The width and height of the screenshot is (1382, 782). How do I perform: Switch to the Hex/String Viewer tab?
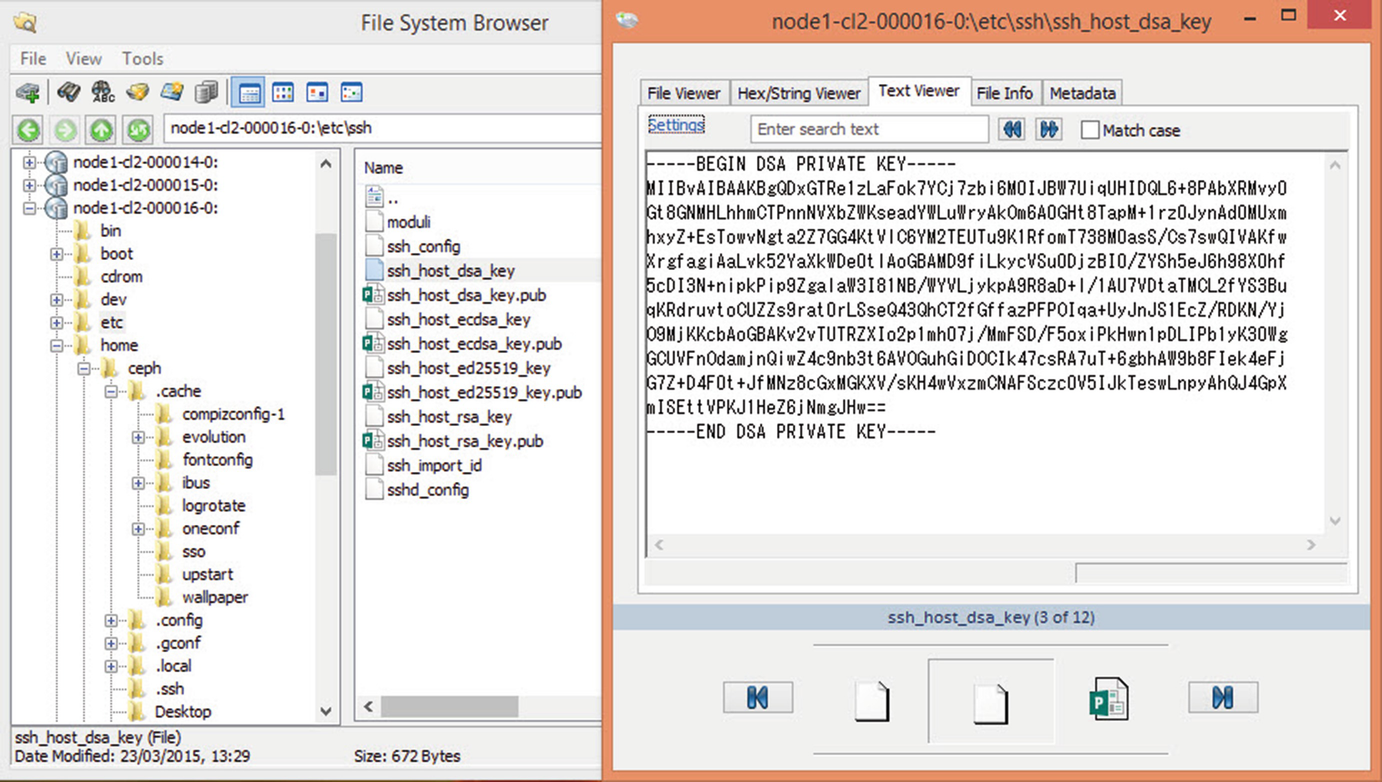click(x=799, y=93)
